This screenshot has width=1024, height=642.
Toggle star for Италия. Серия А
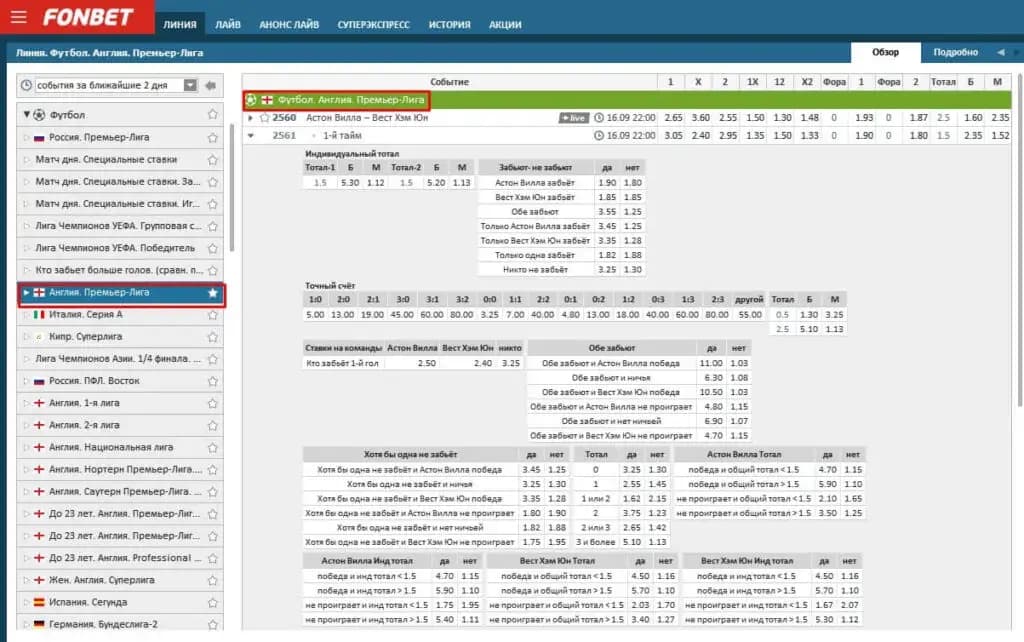click(212, 315)
